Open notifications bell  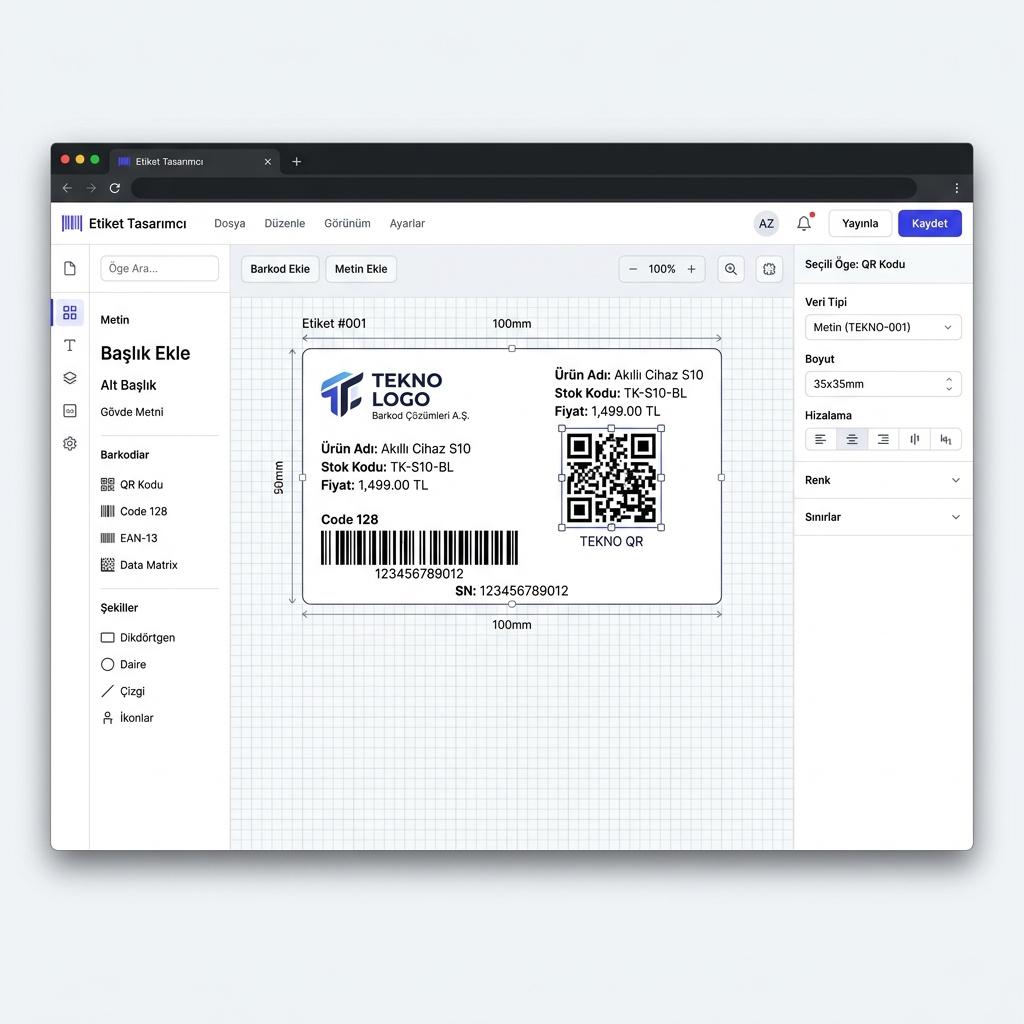point(804,223)
